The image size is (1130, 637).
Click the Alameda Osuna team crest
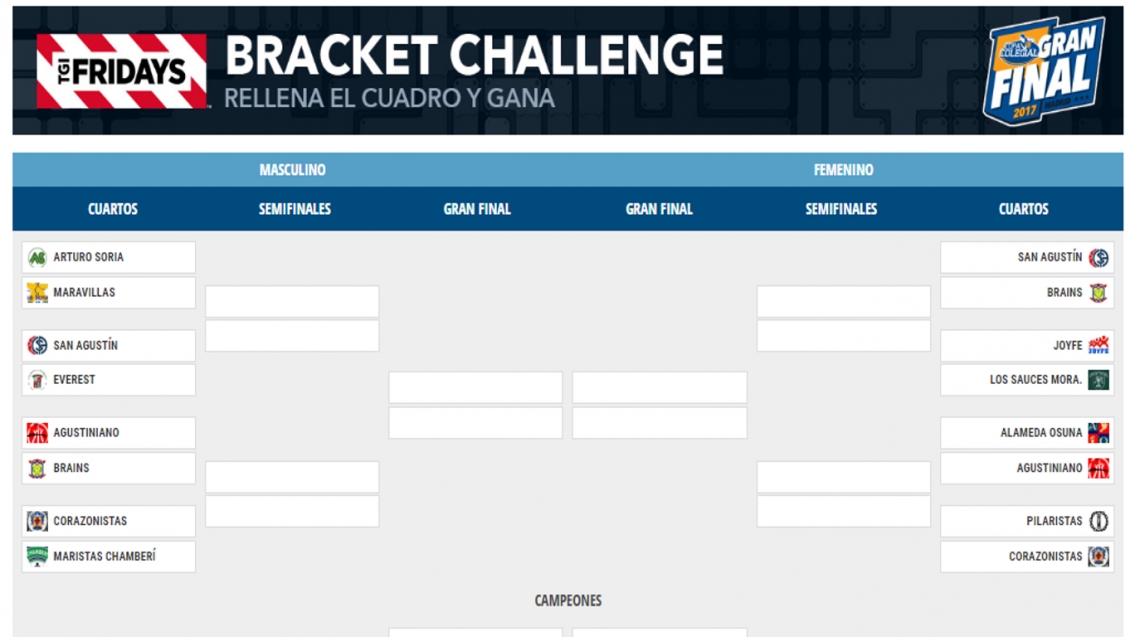pyautogui.click(x=1098, y=433)
